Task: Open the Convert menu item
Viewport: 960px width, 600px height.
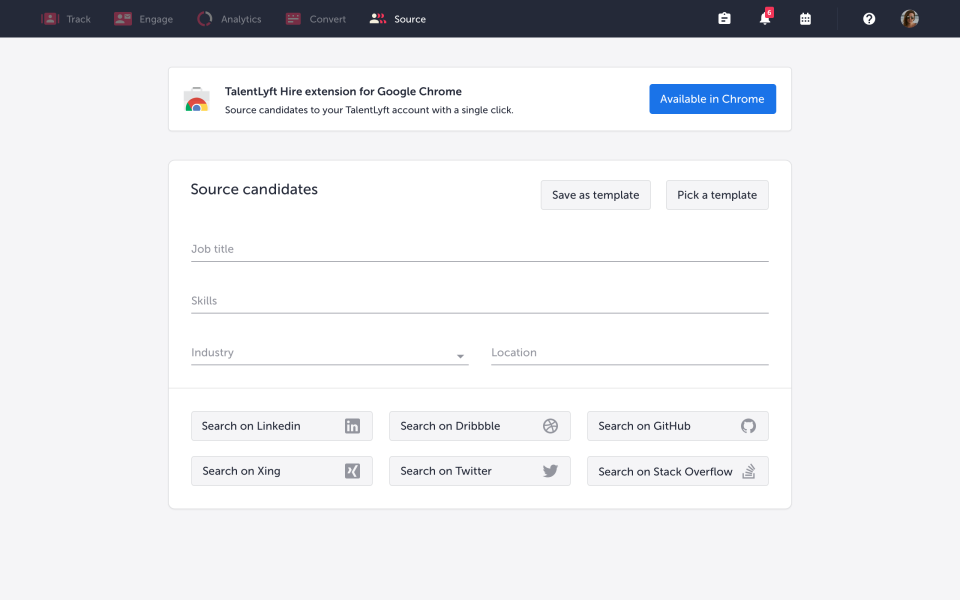Action: [315, 18]
